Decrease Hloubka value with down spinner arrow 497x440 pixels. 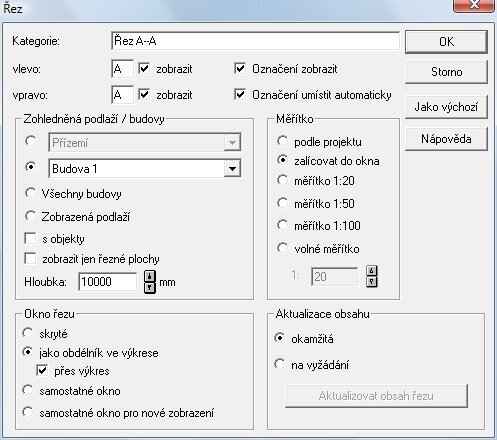(150, 288)
